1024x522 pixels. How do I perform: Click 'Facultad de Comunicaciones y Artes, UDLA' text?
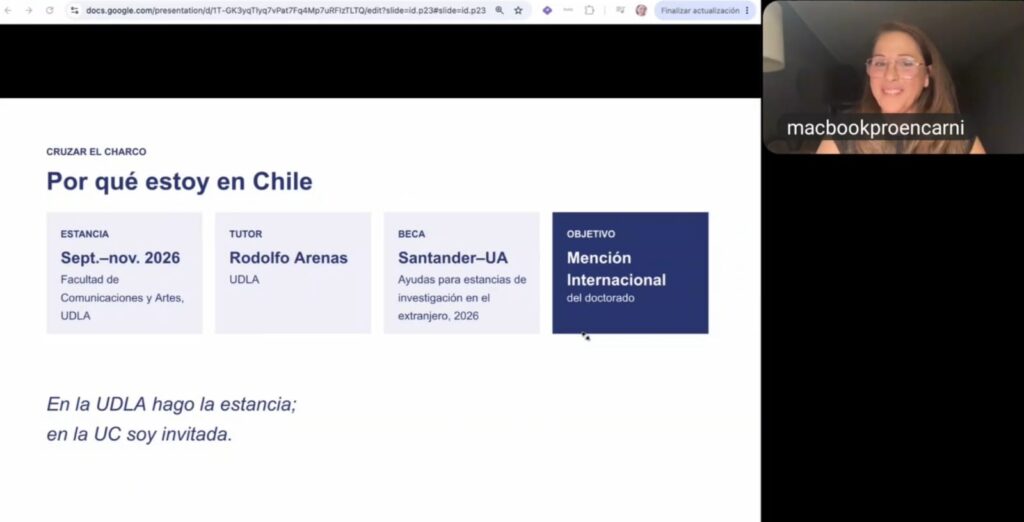tap(122, 298)
